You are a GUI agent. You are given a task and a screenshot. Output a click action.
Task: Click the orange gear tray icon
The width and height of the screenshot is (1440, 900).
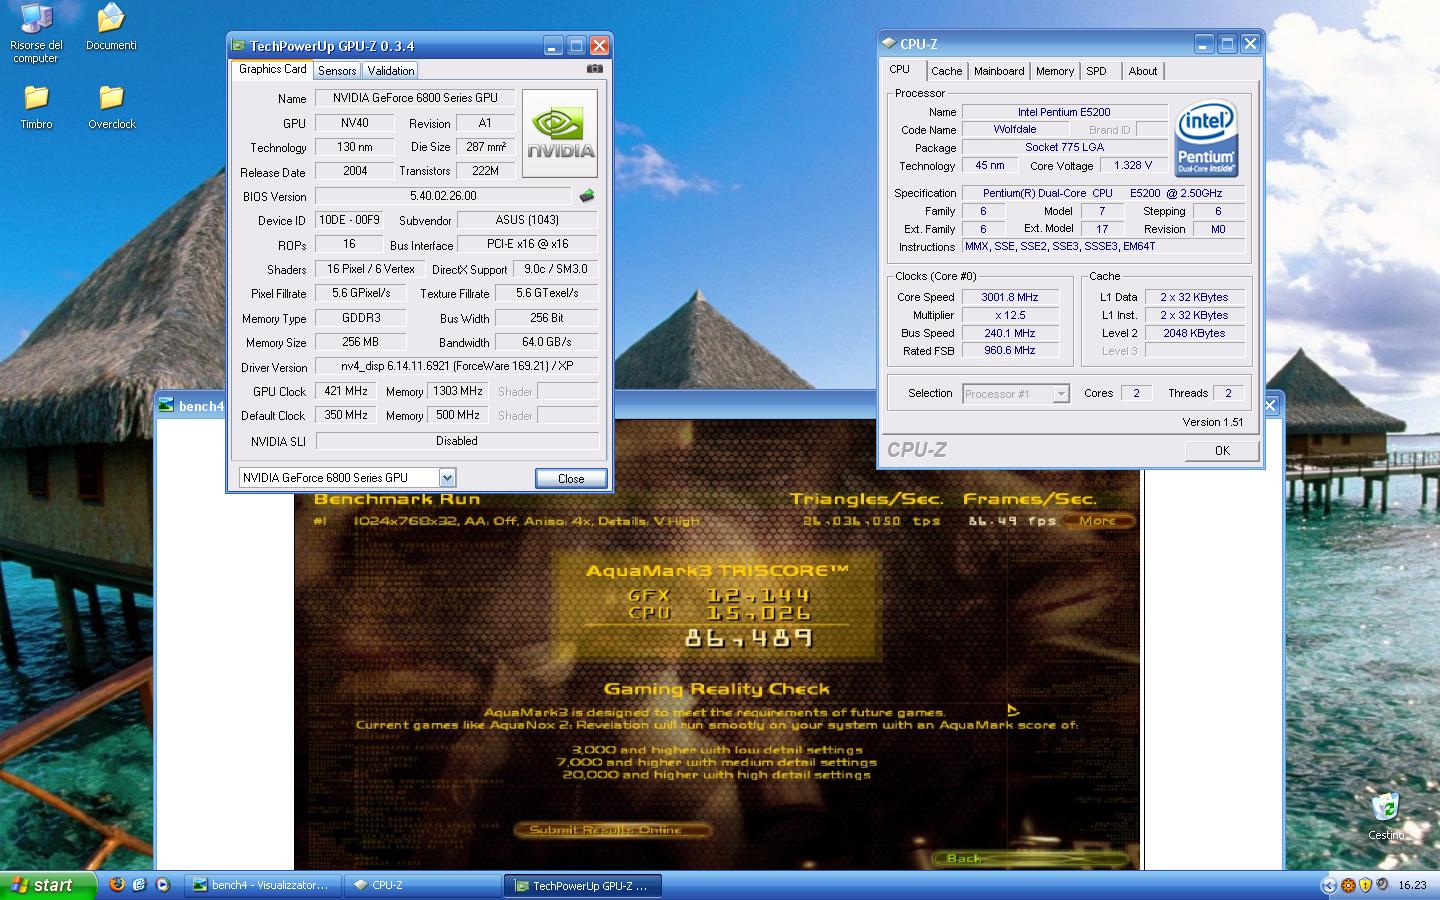[x=1348, y=885]
